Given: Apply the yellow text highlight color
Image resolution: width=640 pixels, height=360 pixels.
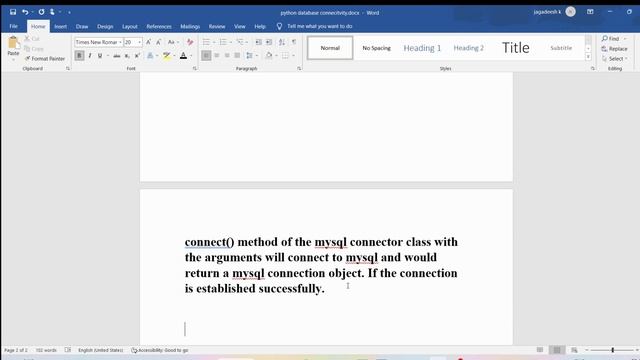Looking at the screenshot, I should (167, 56).
